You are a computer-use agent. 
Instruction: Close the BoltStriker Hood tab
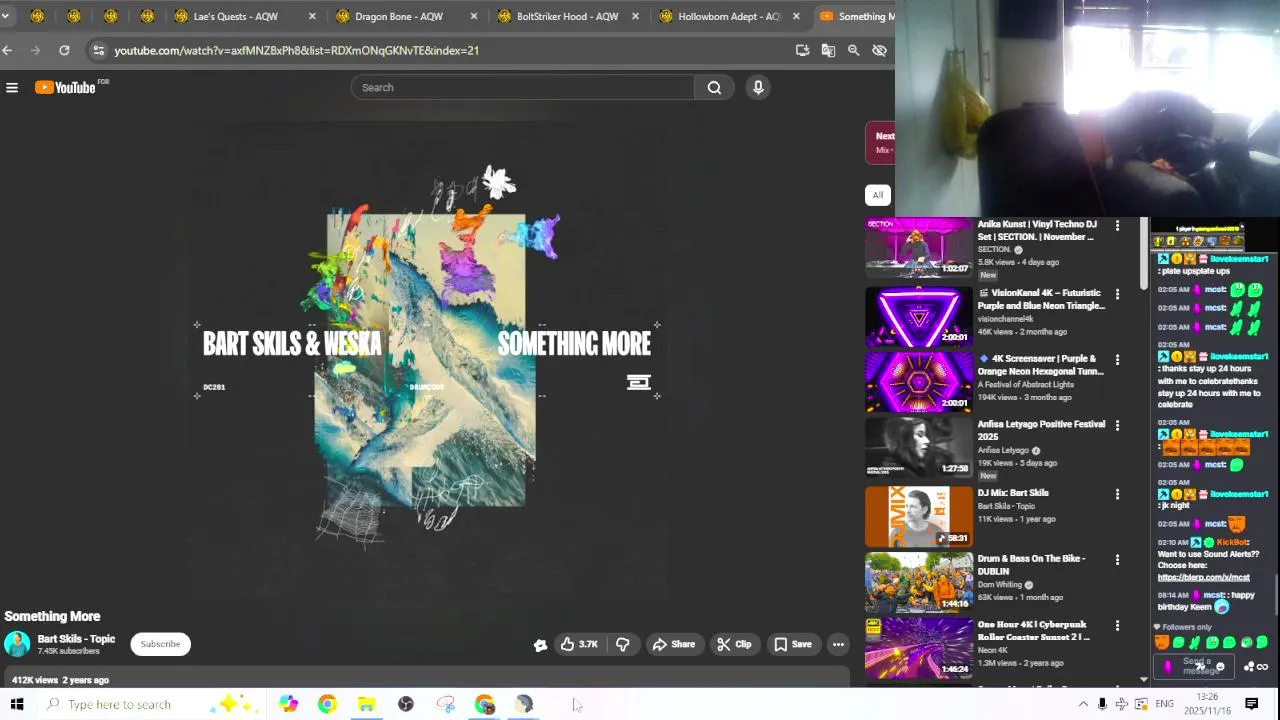635,16
